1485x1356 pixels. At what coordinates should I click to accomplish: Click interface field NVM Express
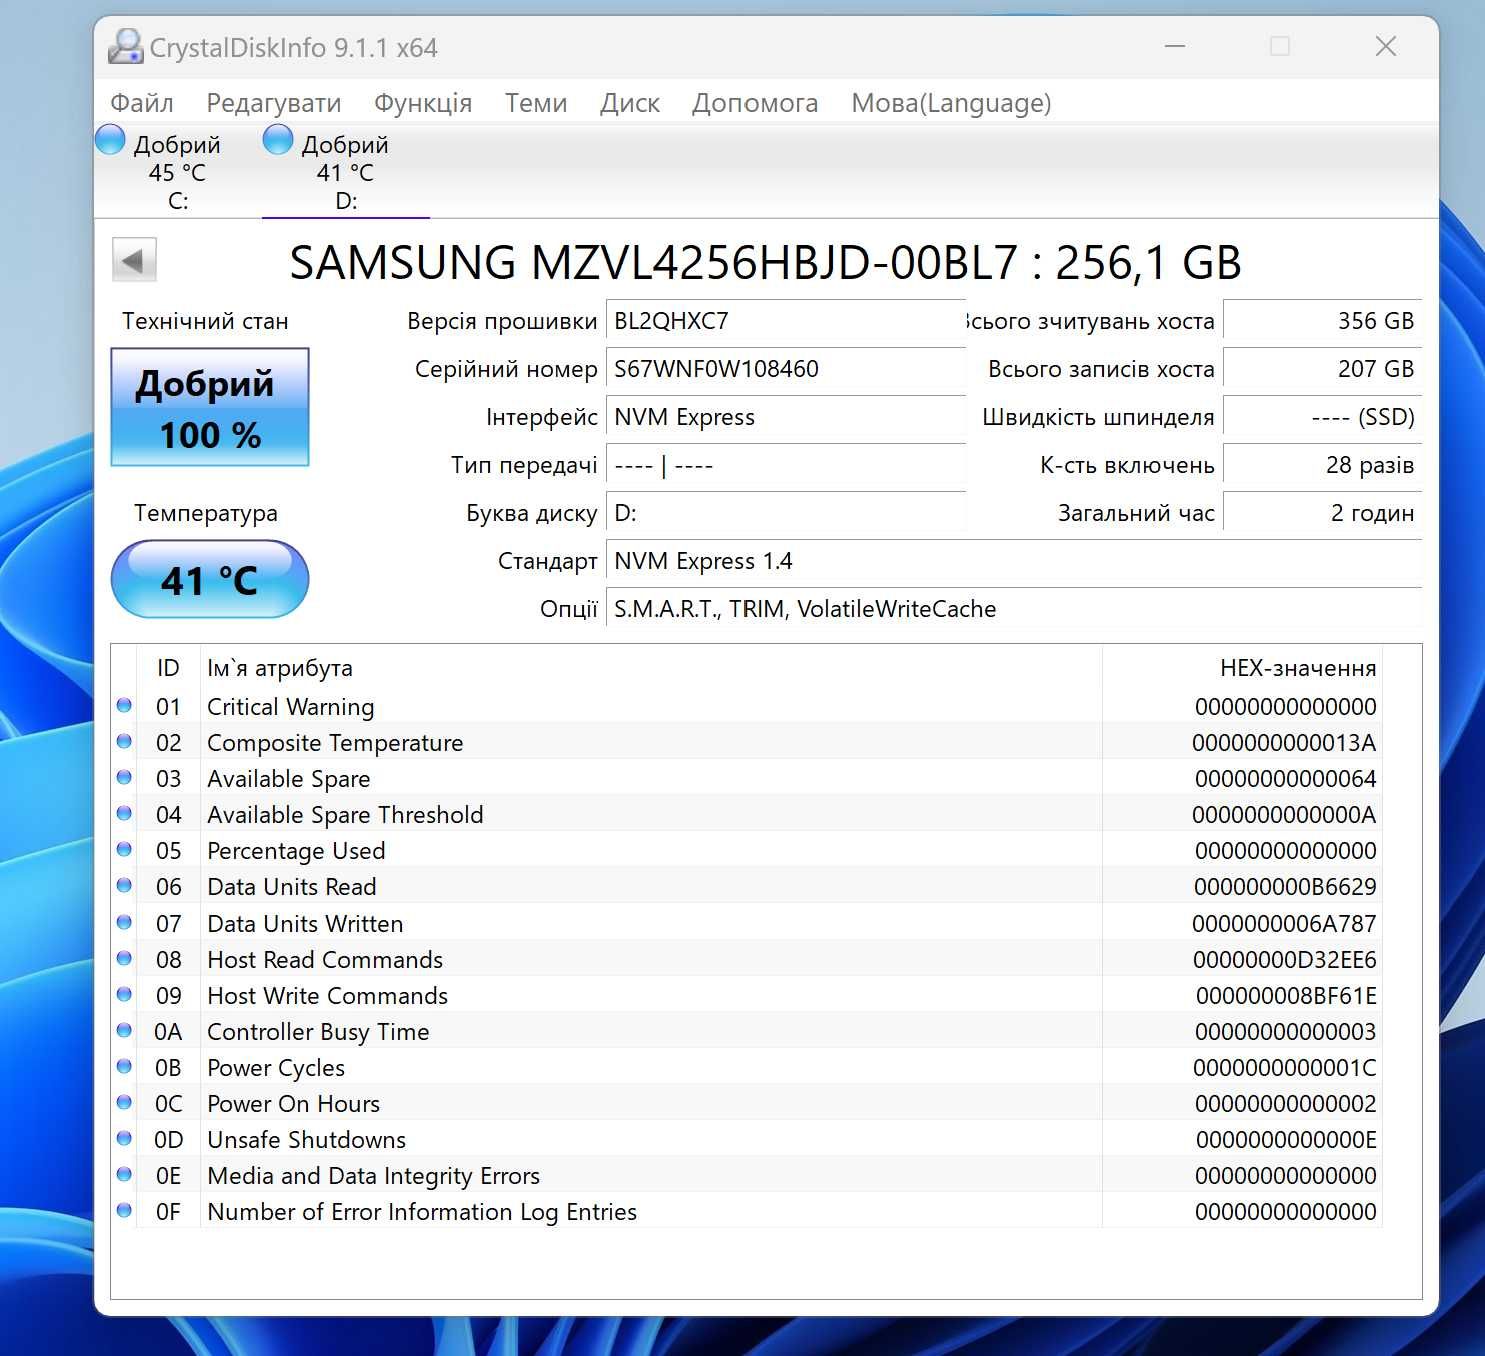coord(786,417)
